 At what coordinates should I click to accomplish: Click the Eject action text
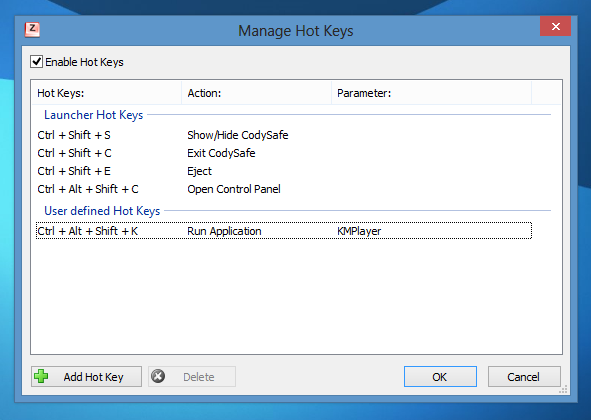(x=199, y=171)
